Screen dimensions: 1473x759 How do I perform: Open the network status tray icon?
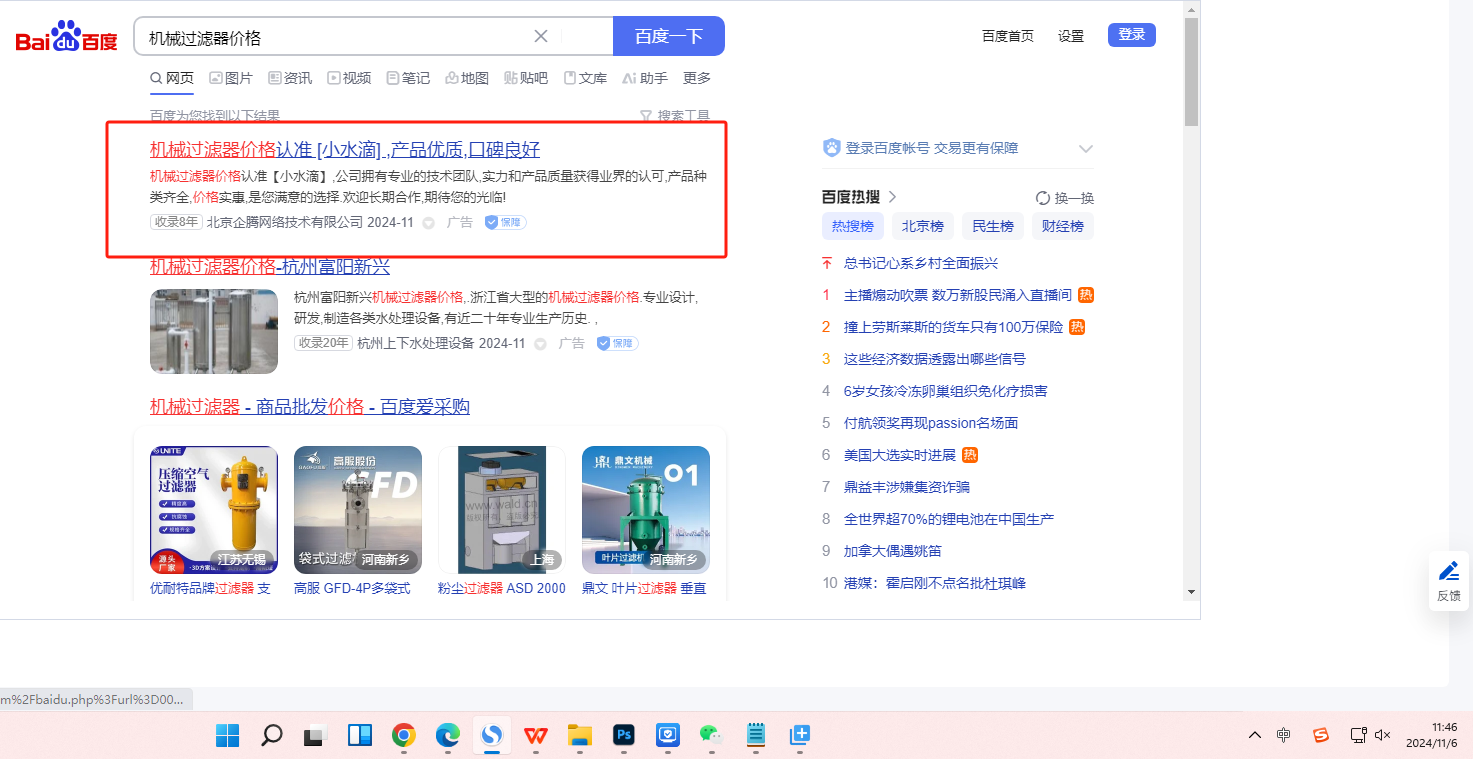tap(1358, 736)
